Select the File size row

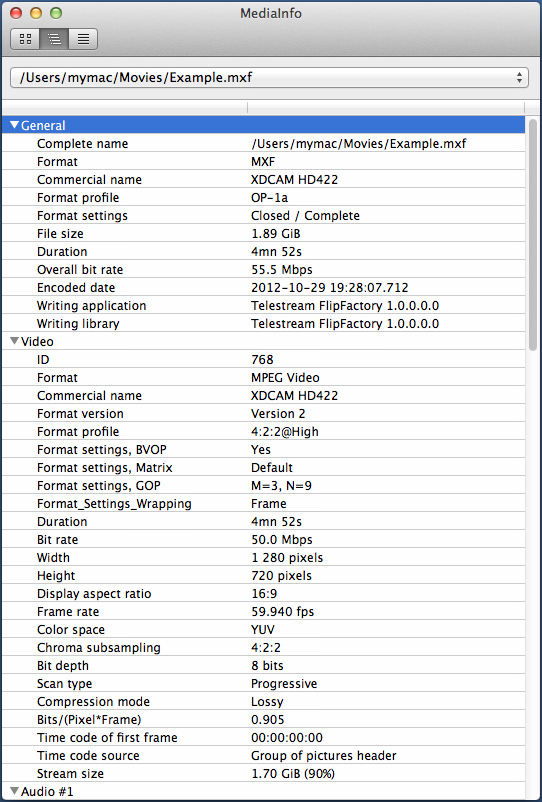coord(264,234)
